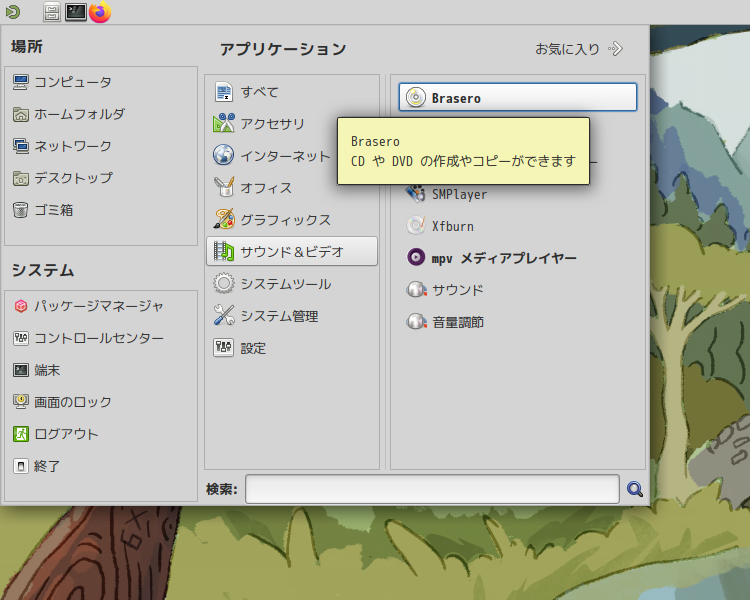Screen dimensions: 750x600
Task: Open ネットワーク network icon
Action: pyautogui.click(x=21, y=146)
